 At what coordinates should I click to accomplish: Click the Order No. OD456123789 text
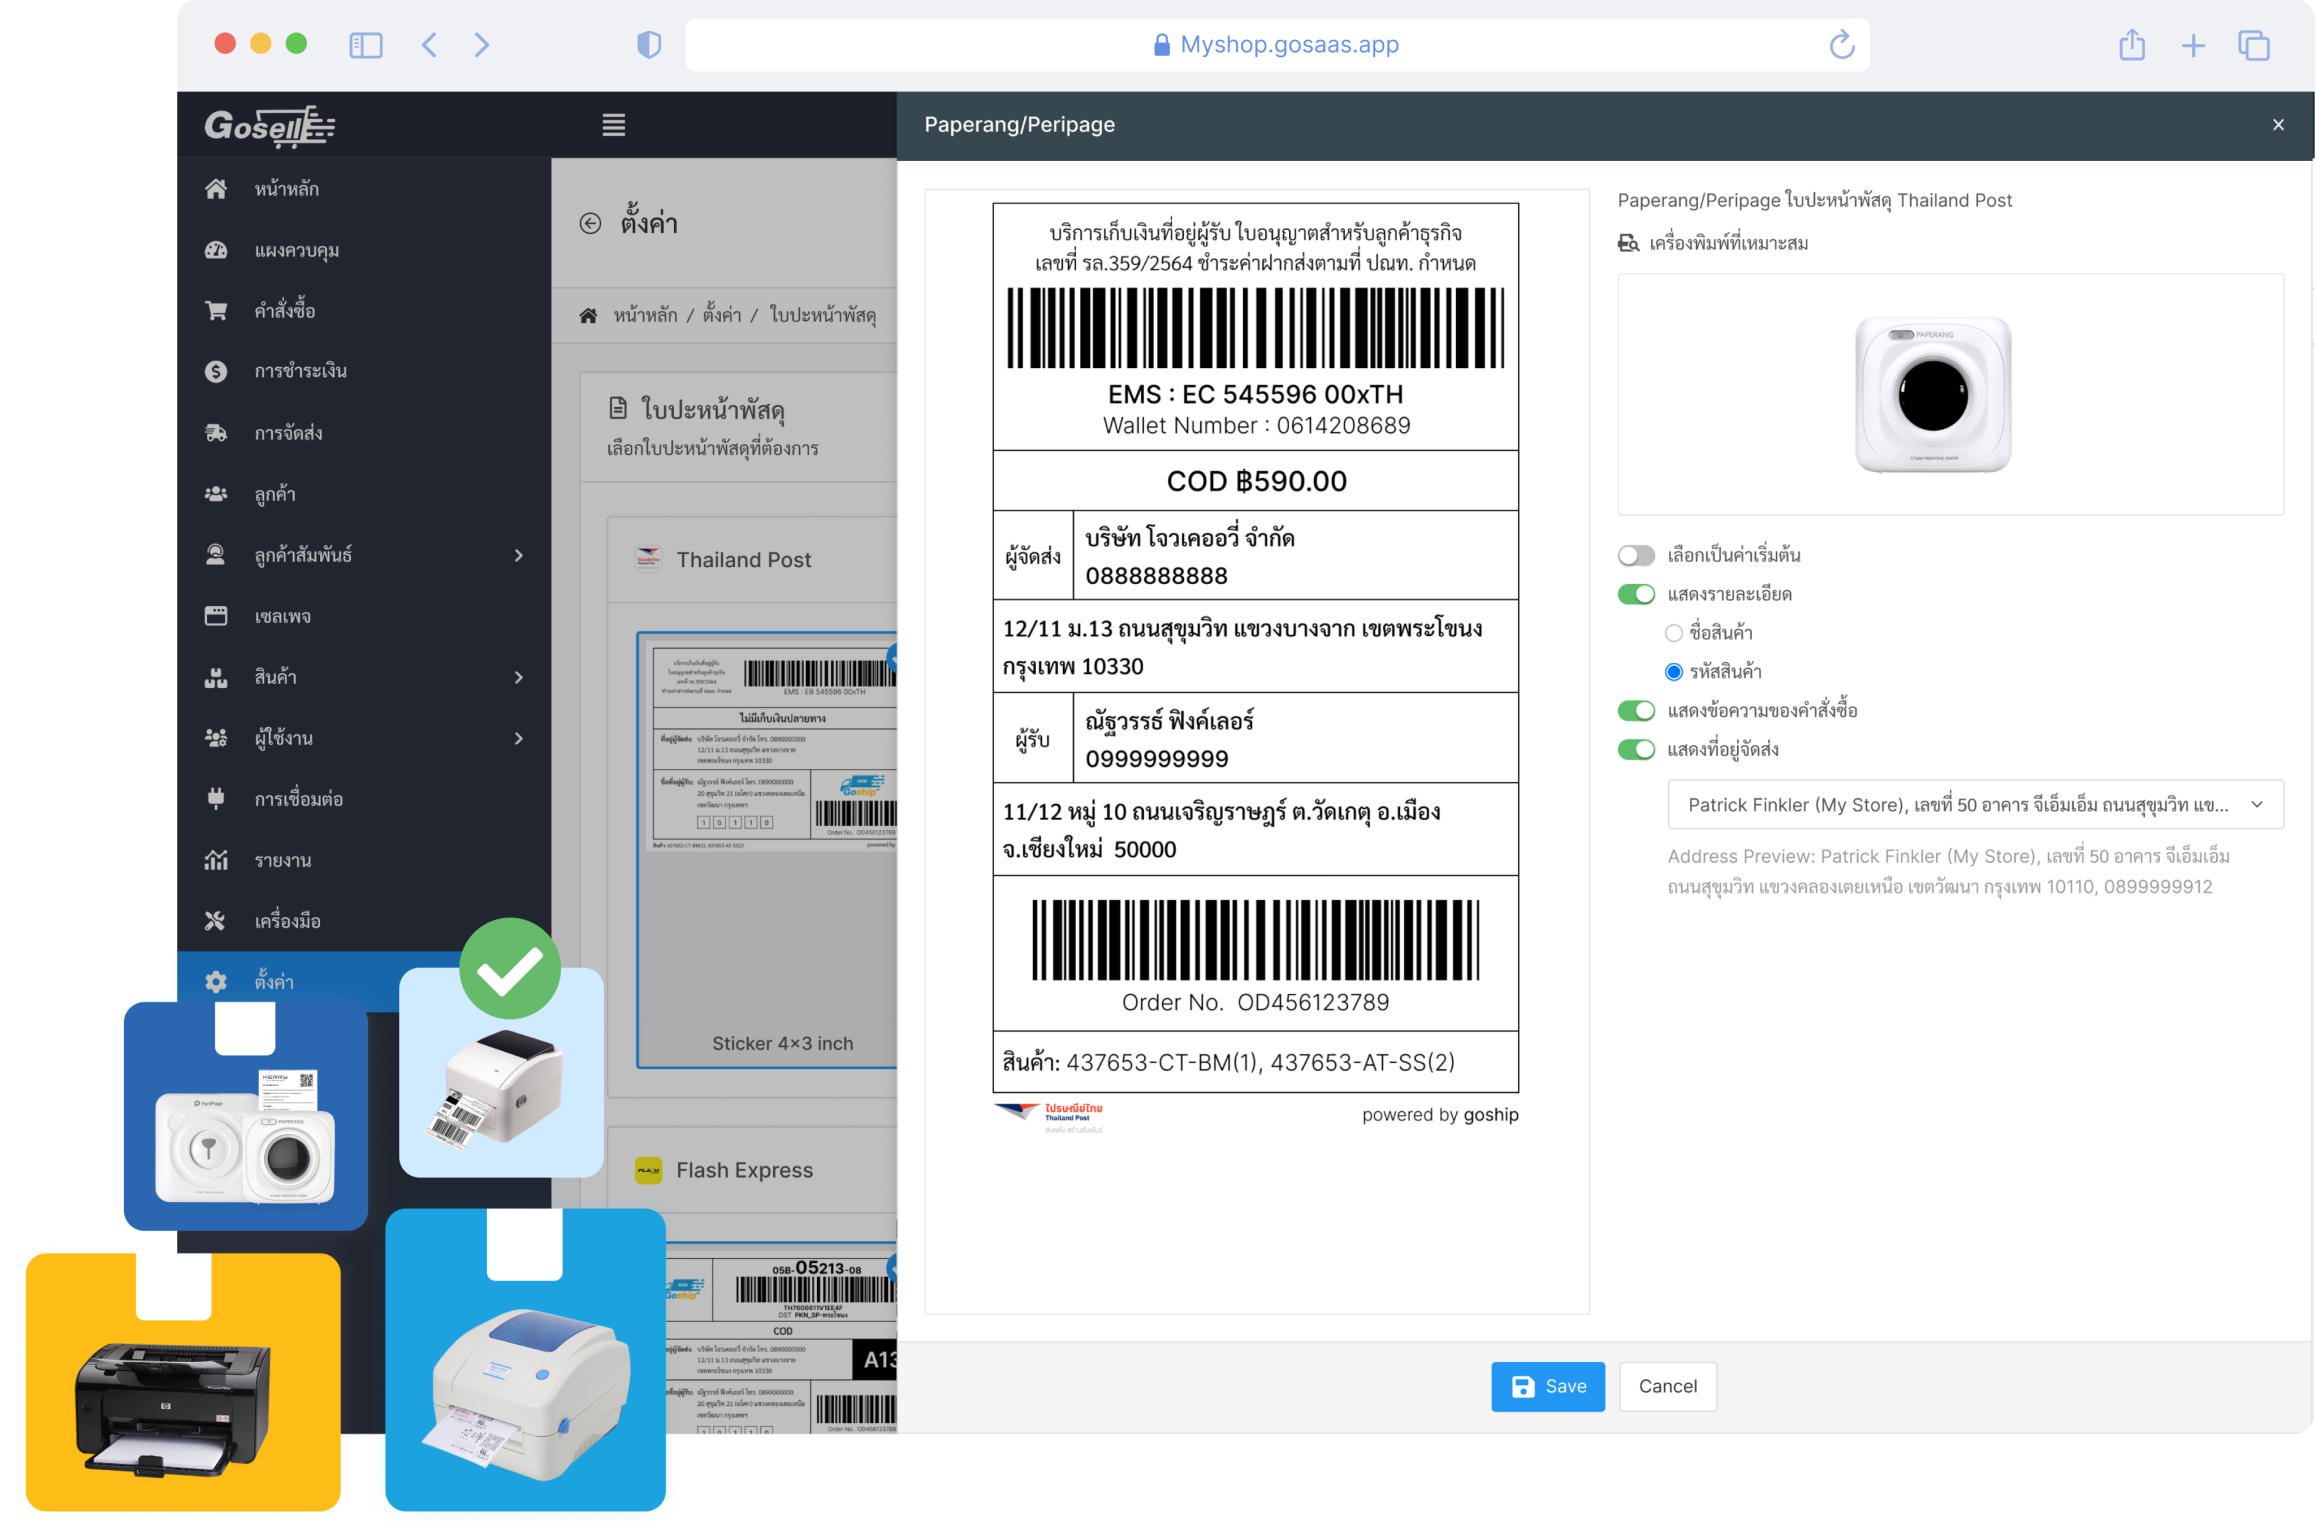point(1255,1003)
